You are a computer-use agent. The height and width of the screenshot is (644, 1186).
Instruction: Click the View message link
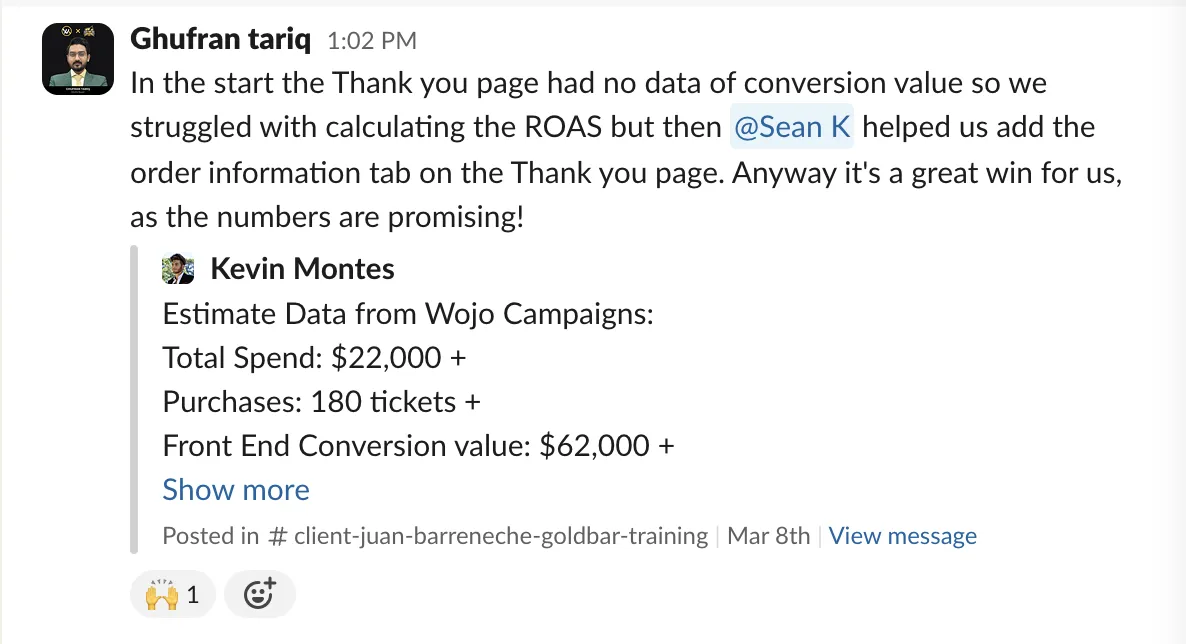point(902,536)
